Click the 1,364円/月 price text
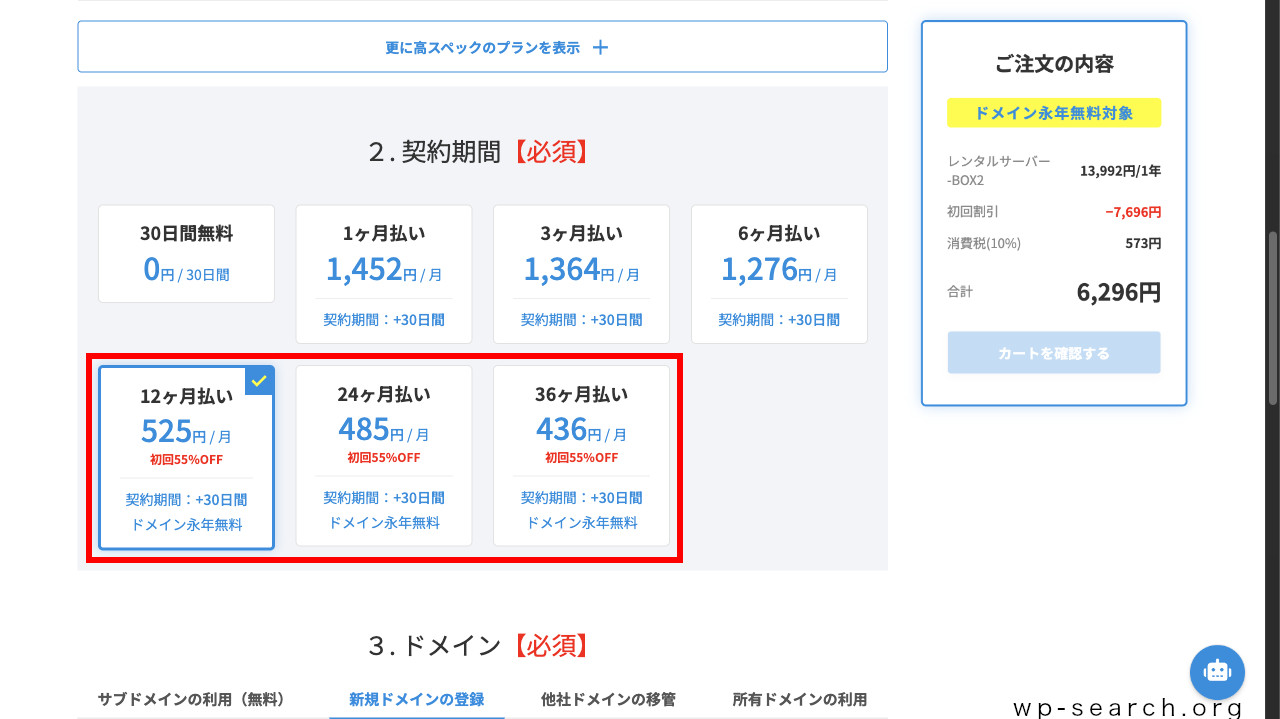Screen dimensions: 1280x719 581,269
